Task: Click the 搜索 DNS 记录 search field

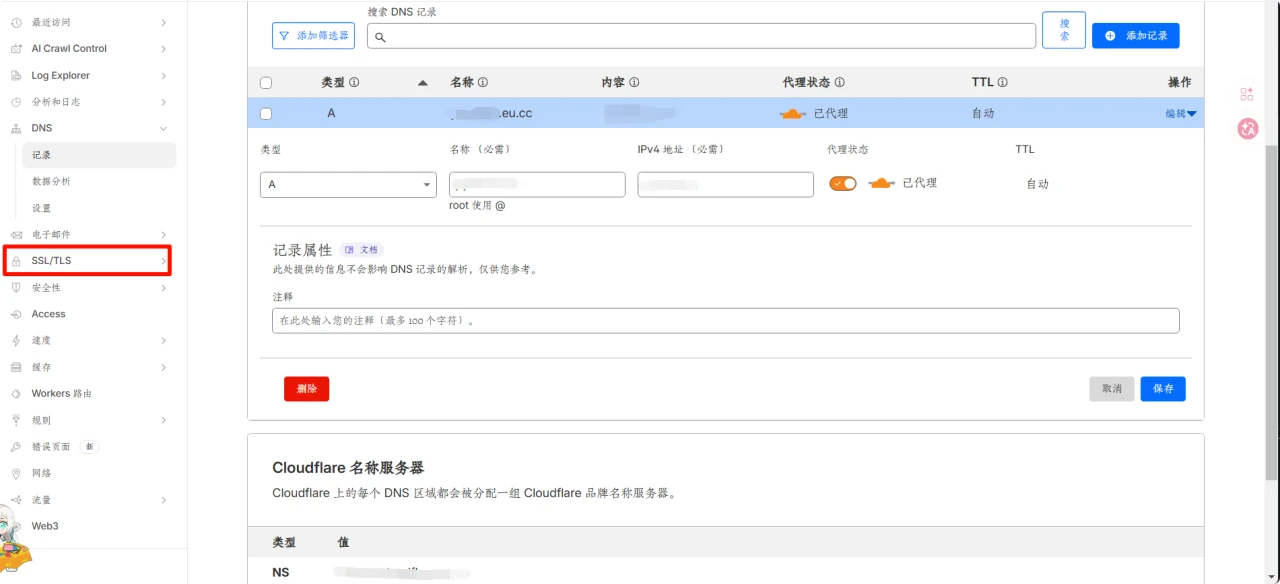Action: point(701,36)
